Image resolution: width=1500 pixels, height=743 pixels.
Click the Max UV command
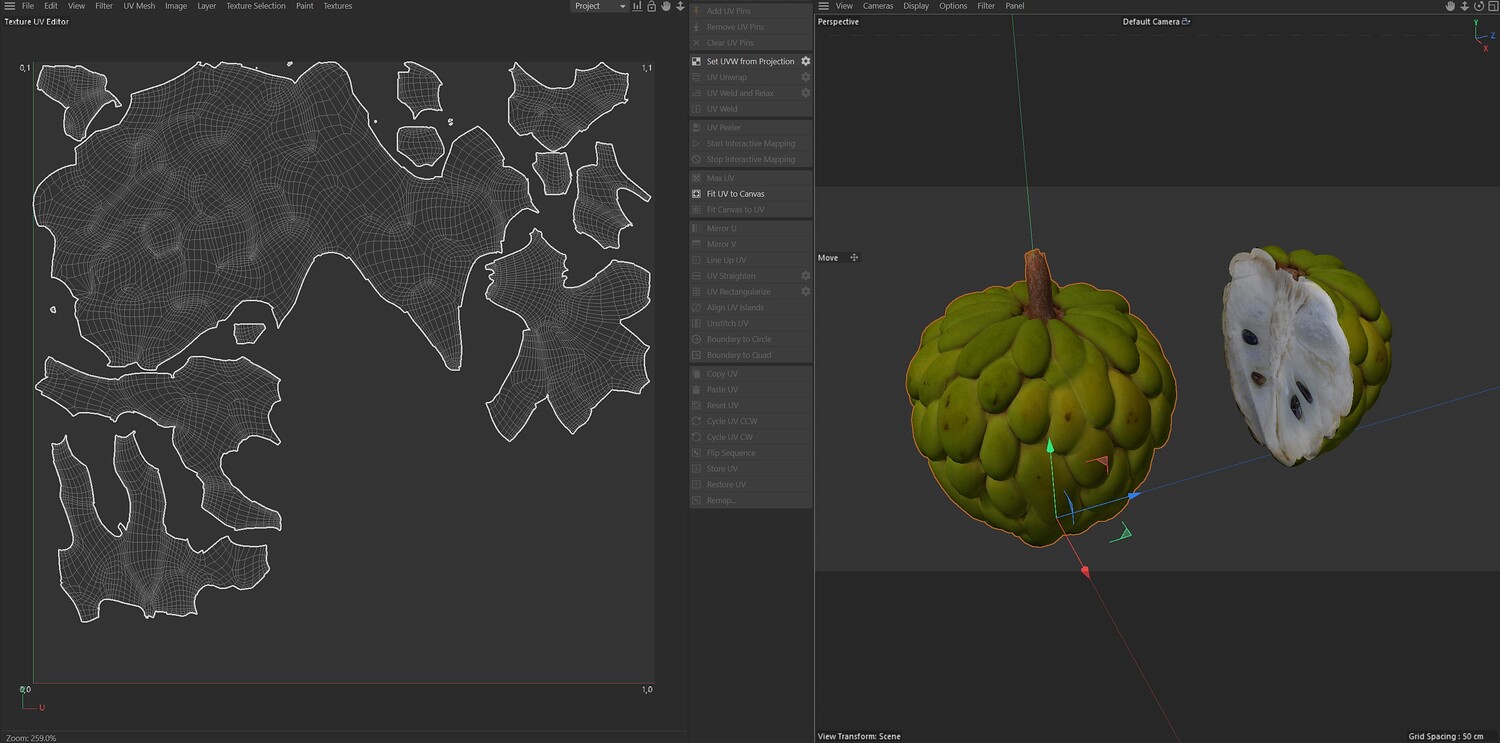tap(750, 178)
